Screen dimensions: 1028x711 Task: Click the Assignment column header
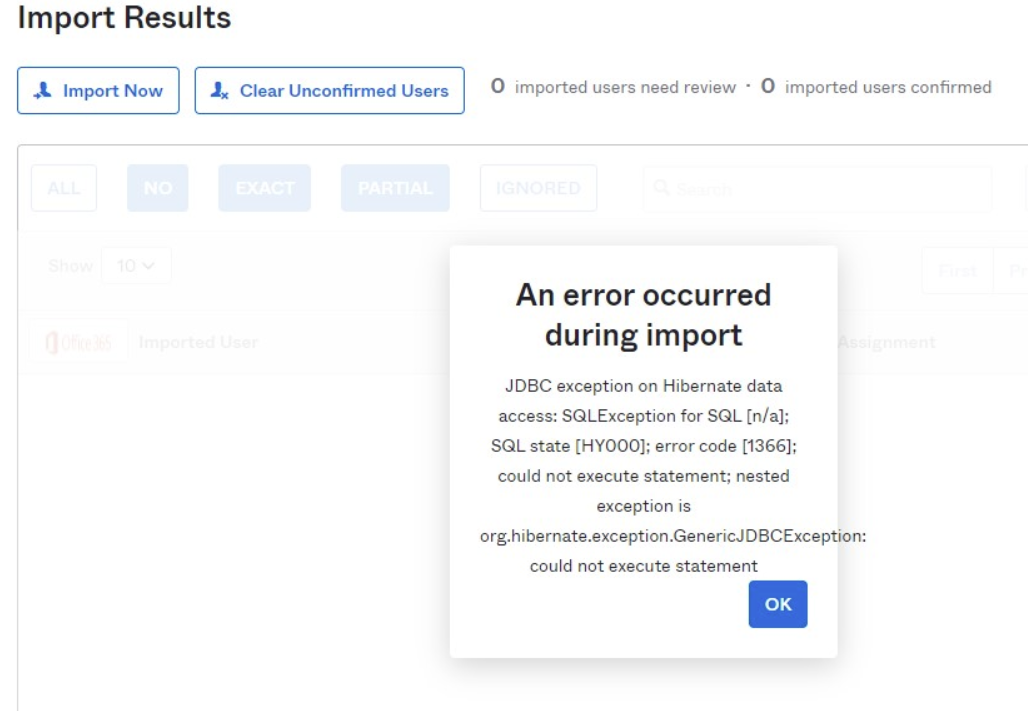(x=886, y=342)
